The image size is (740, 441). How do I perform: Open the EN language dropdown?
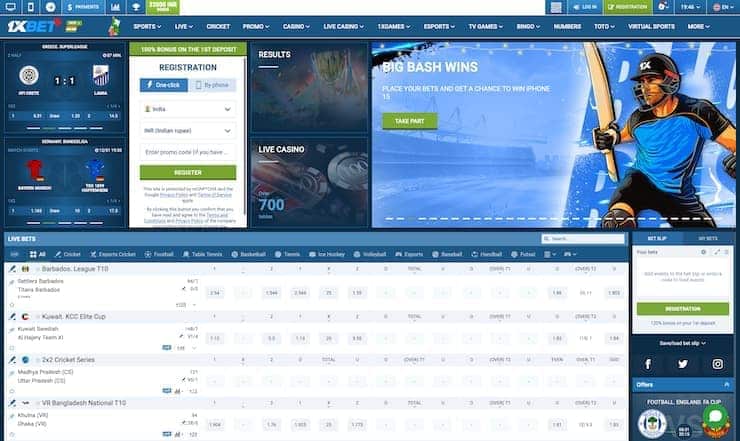point(722,7)
